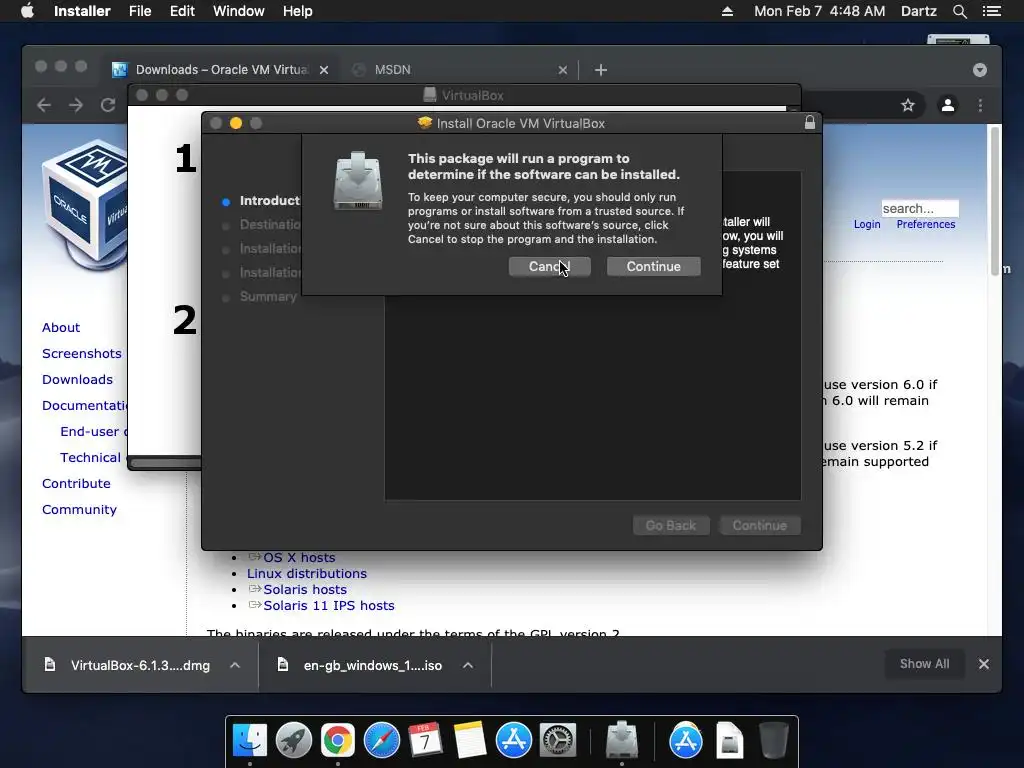The height and width of the screenshot is (768, 1024).
Task: Open the Solaris 11 IPS hosts link
Action: point(328,605)
